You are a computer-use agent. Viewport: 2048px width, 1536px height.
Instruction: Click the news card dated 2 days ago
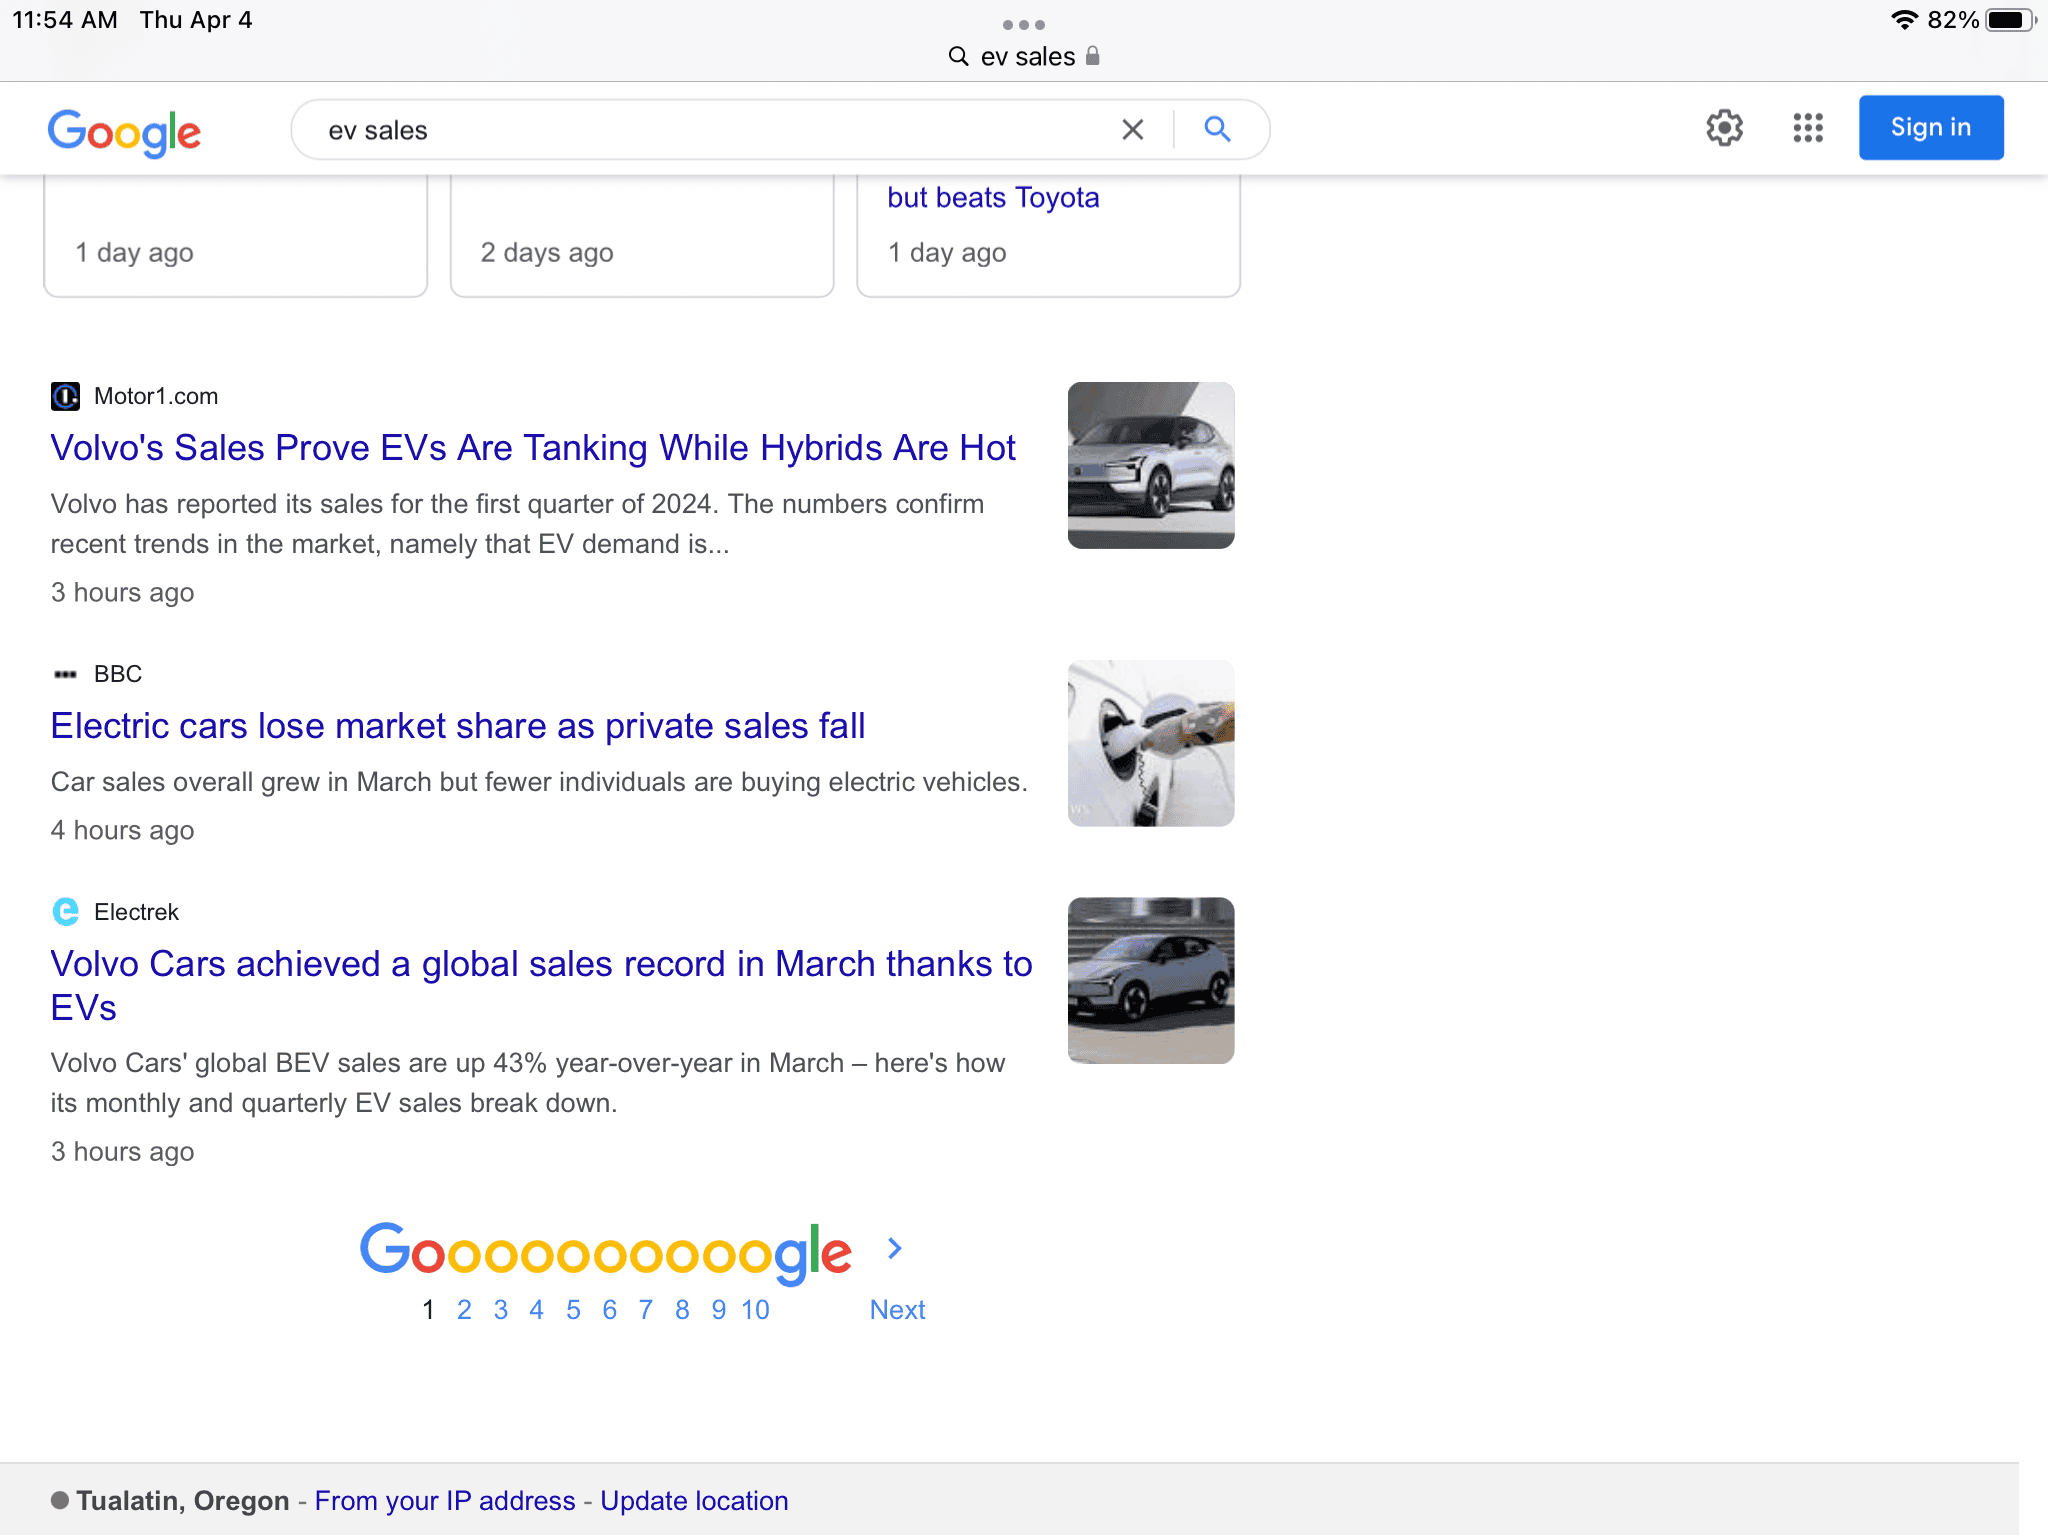click(x=642, y=236)
